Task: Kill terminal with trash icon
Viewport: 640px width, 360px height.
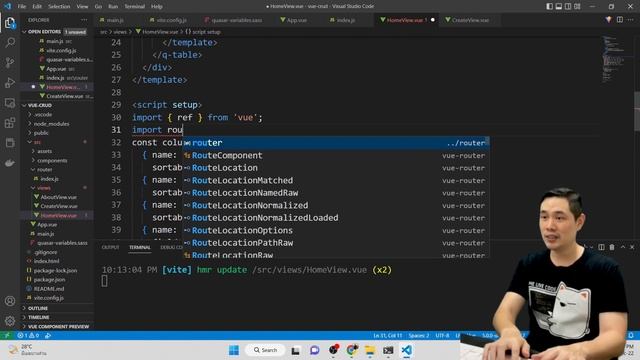Action: click(x=612, y=247)
